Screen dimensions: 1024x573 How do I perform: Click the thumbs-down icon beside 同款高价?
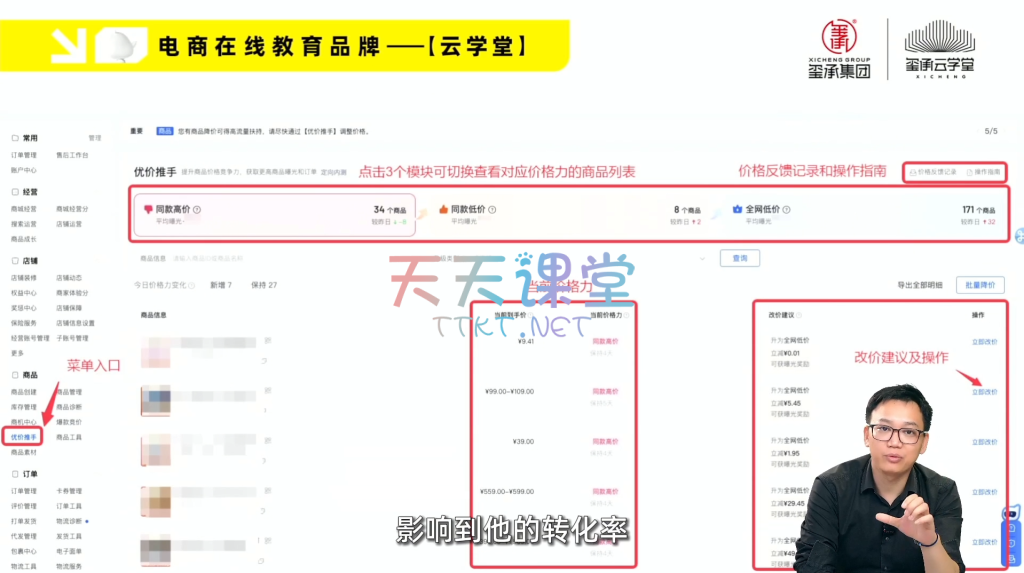coord(146,210)
